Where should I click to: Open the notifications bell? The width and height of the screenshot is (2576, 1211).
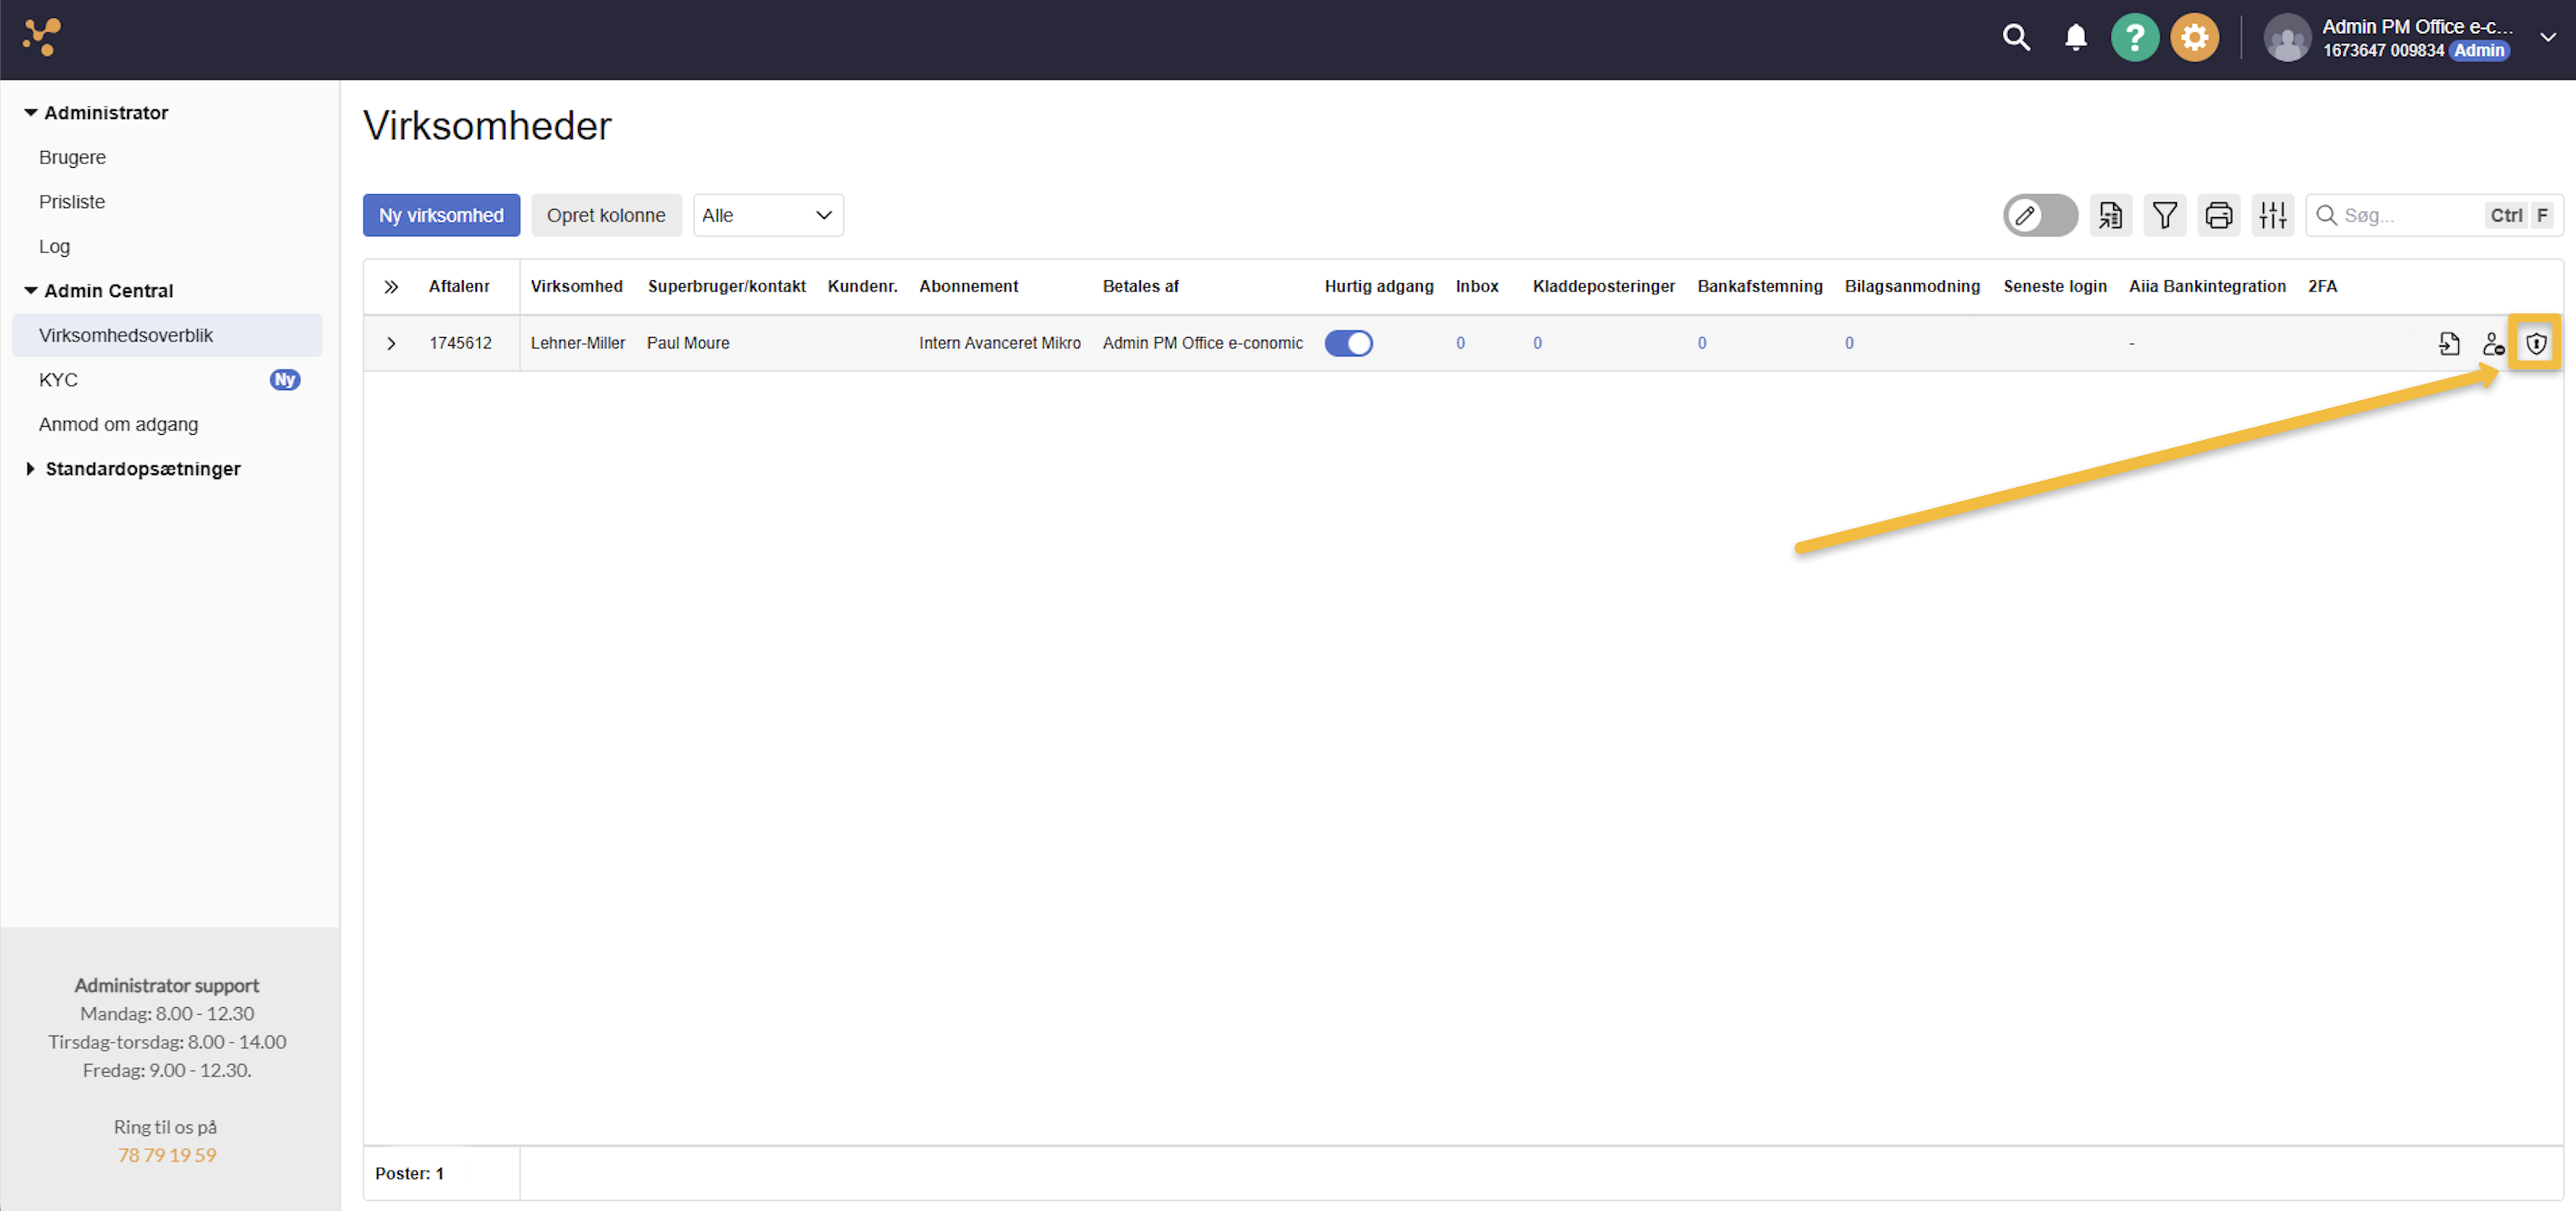[x=2075, y=38]
